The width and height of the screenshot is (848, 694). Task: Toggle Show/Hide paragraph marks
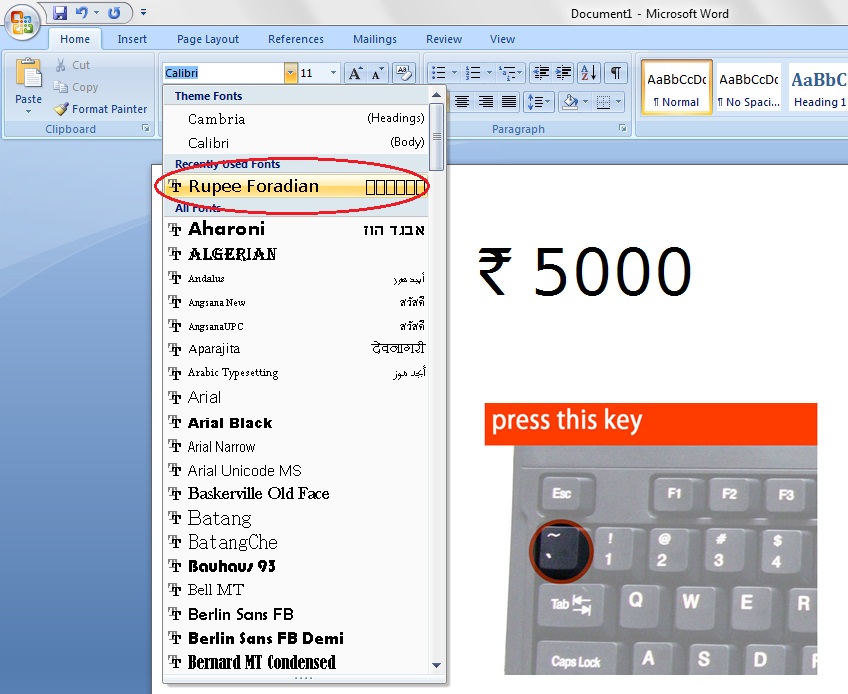pyautogui.click(x=615, y=72)
